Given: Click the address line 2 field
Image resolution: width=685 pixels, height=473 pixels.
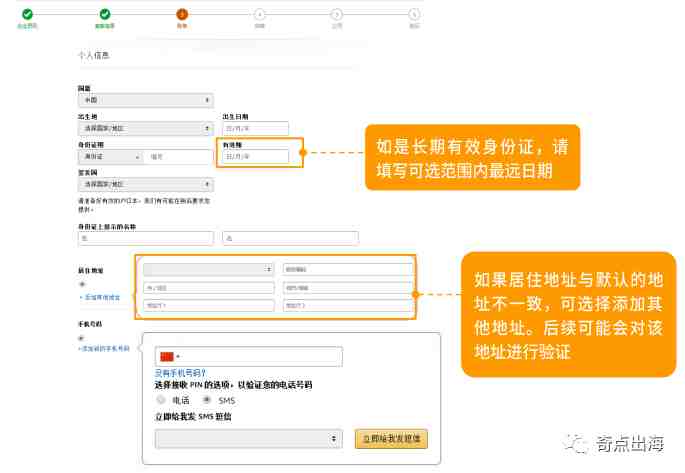Looking at the screenshot, I should click(x=348, y=305).
